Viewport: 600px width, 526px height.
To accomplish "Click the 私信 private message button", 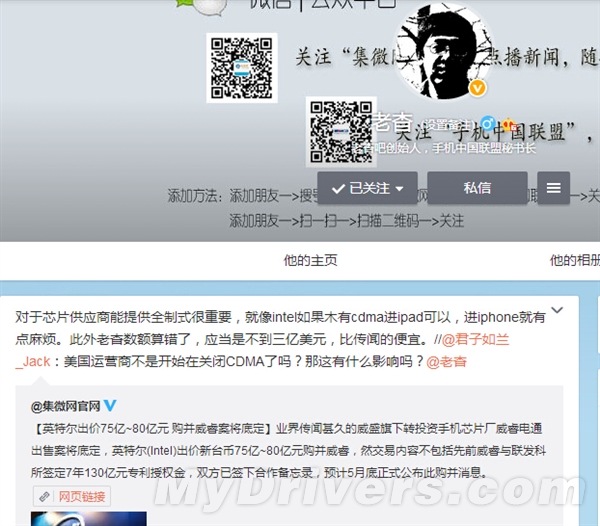I will (x=477, y=188).
